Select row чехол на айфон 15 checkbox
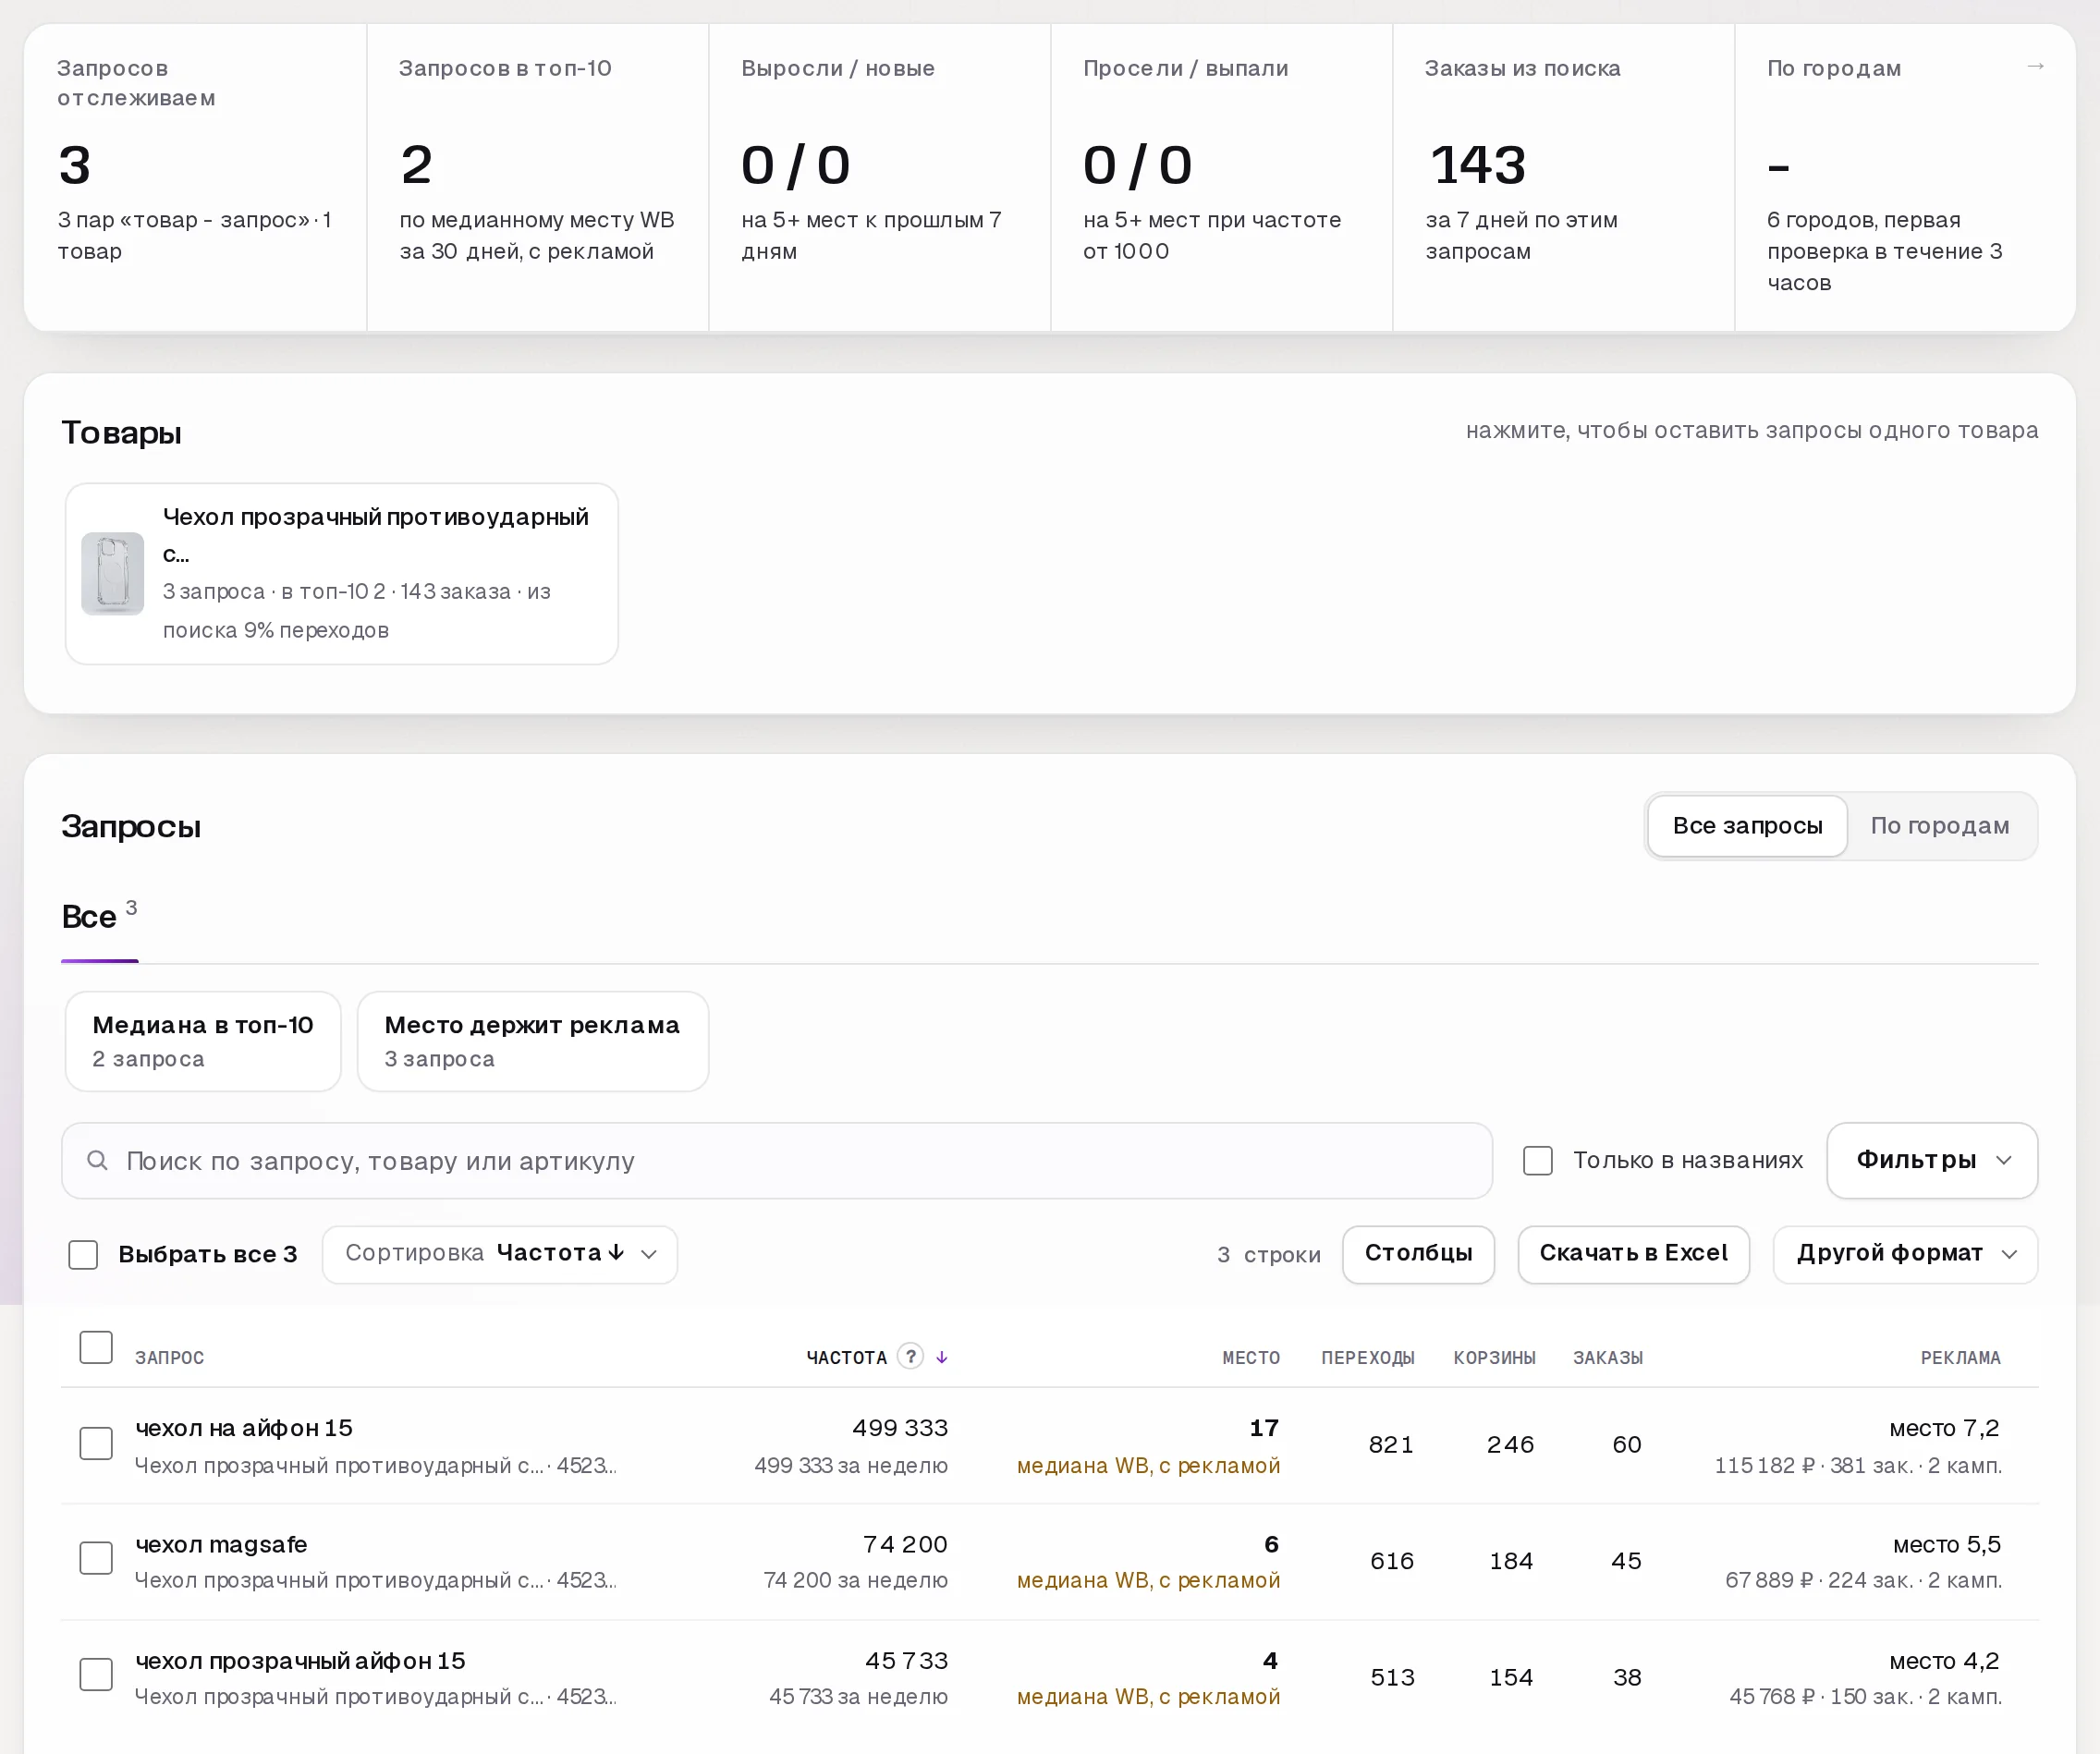 [96, 1443]
